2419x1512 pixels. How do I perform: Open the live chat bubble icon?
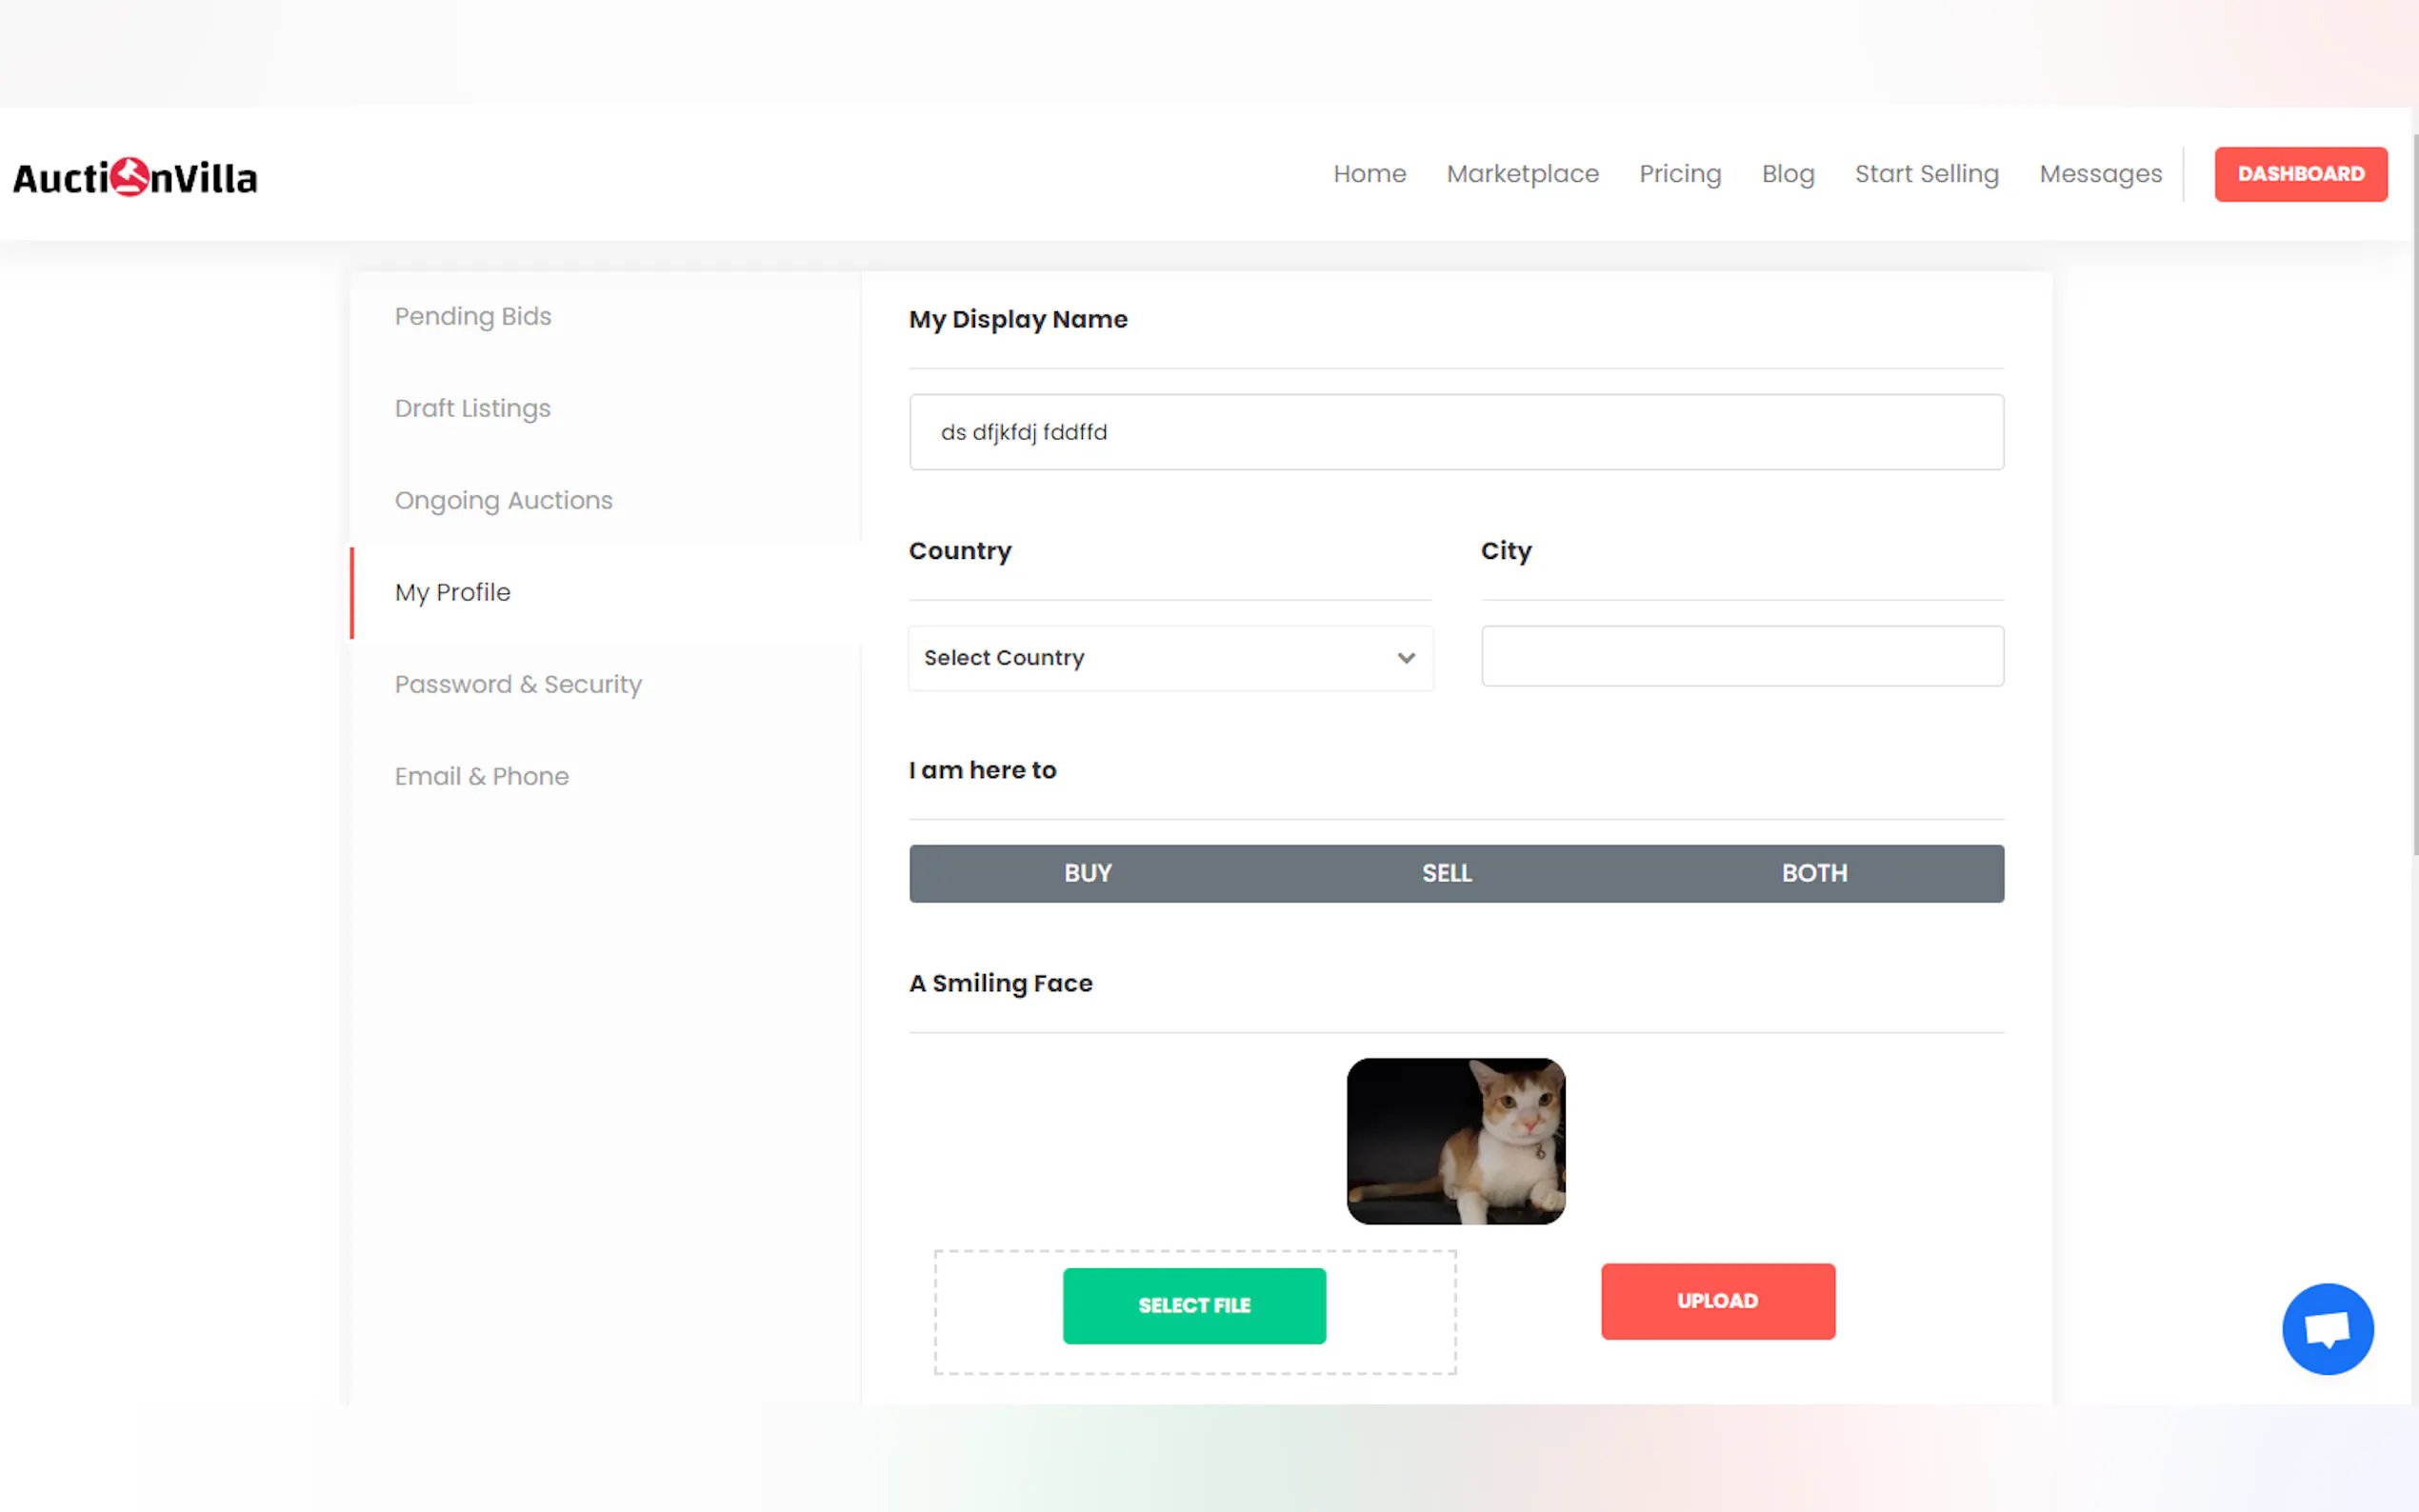(2327, 1328)
